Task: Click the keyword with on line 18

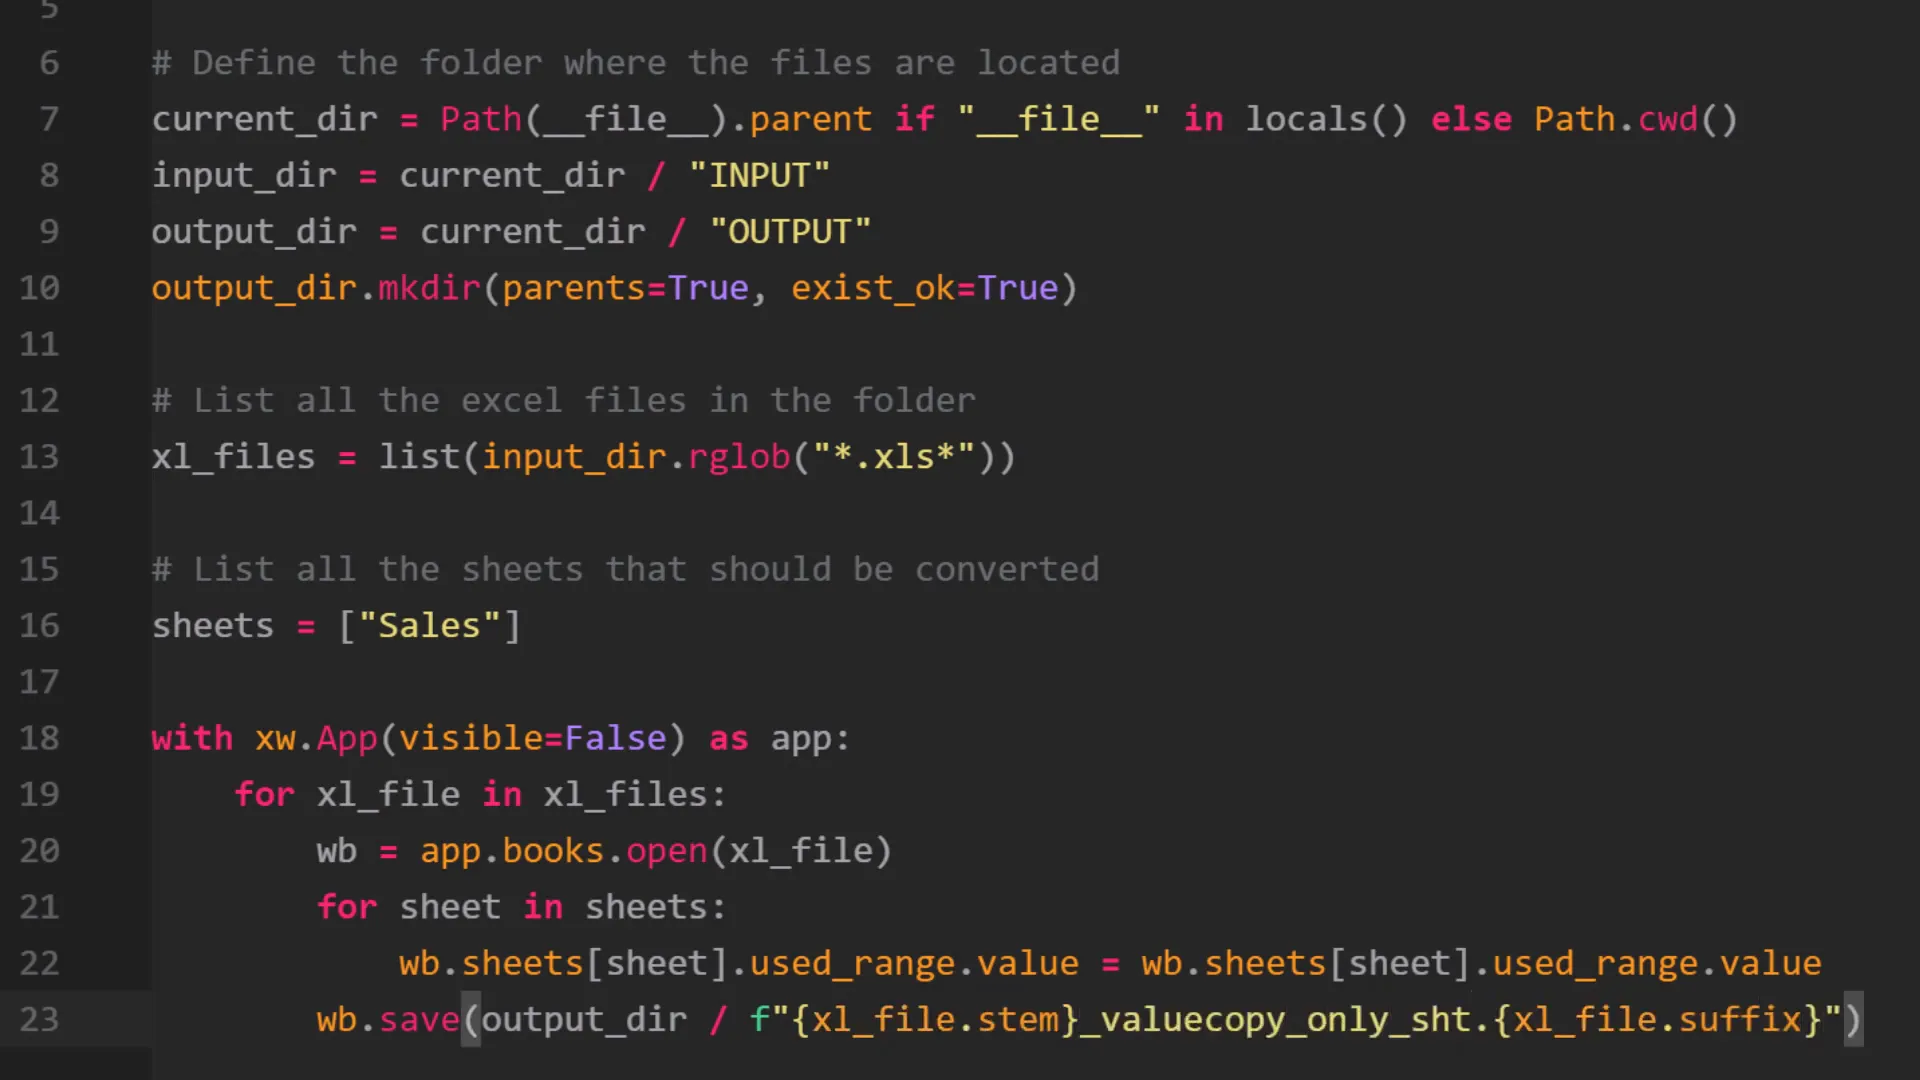Action: click(x=192, y=738)
